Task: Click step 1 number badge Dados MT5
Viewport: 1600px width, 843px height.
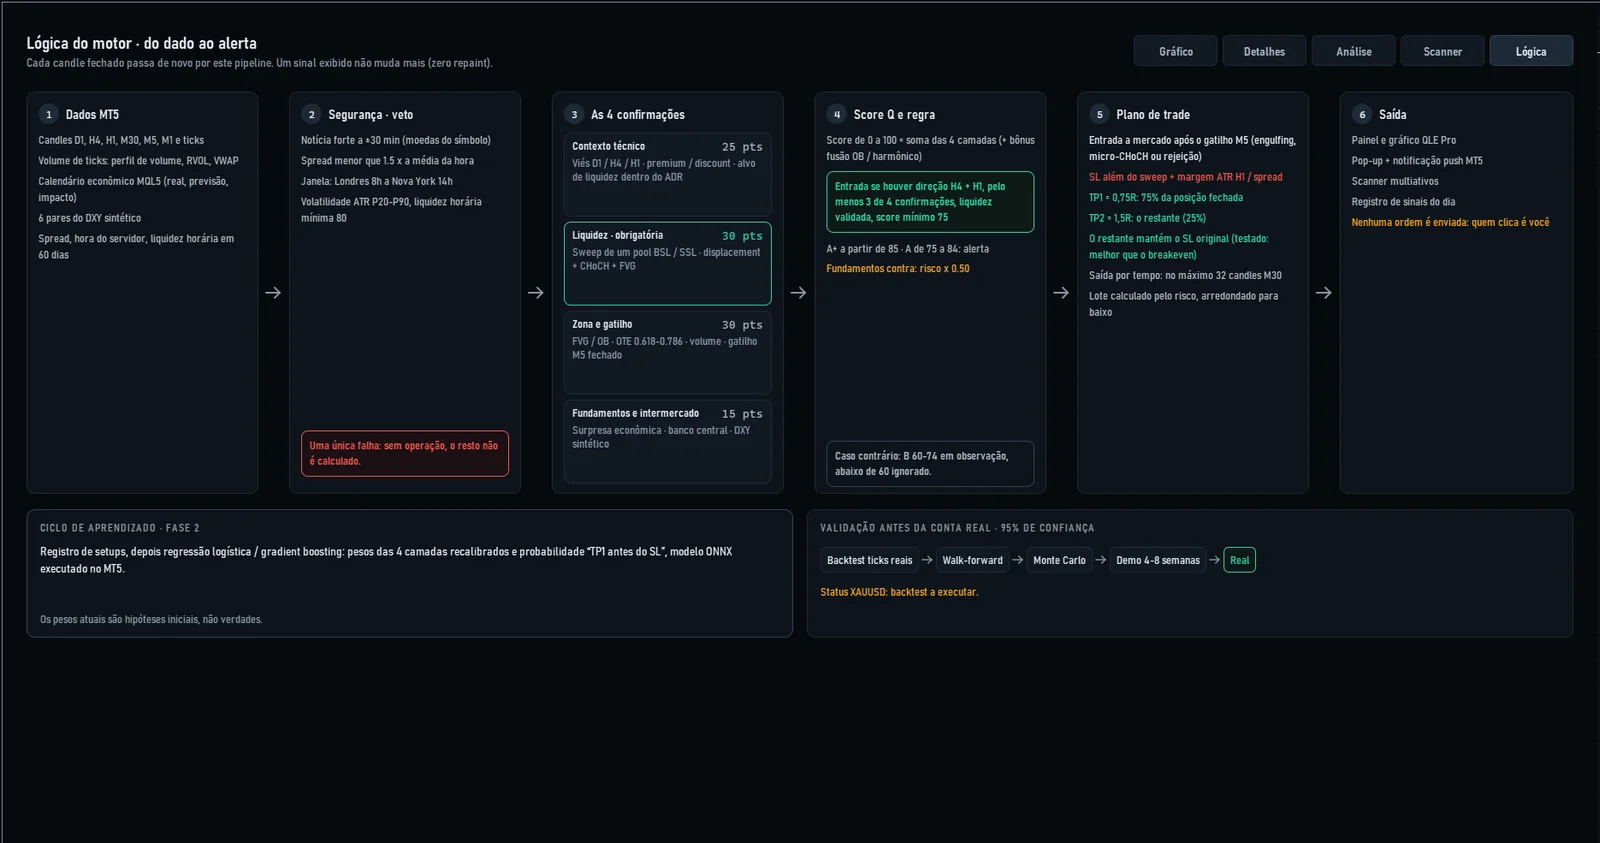Action: point(49,115)
